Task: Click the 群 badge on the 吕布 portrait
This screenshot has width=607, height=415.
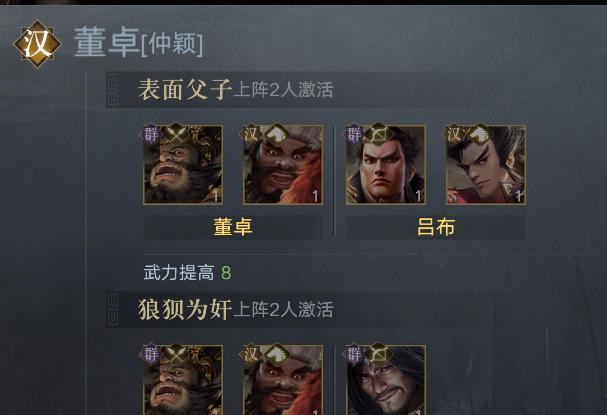Action: pyautogui.click(x=353, y=134)
